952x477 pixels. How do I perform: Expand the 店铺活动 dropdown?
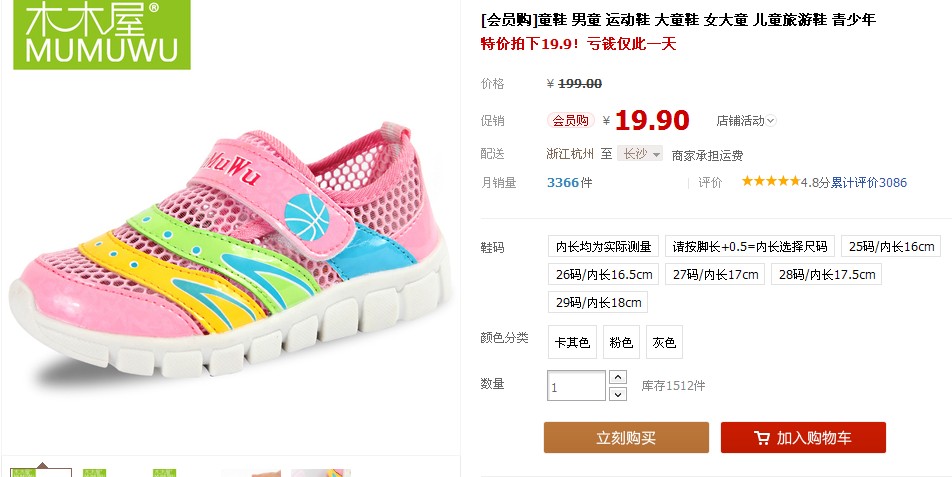click(x=746, y=121)
